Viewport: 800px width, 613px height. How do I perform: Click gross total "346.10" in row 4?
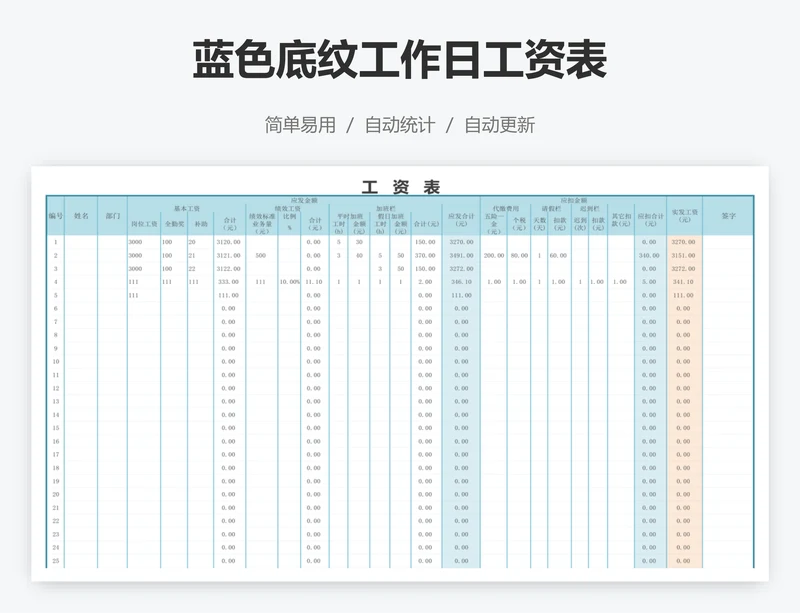click(461, 282)
